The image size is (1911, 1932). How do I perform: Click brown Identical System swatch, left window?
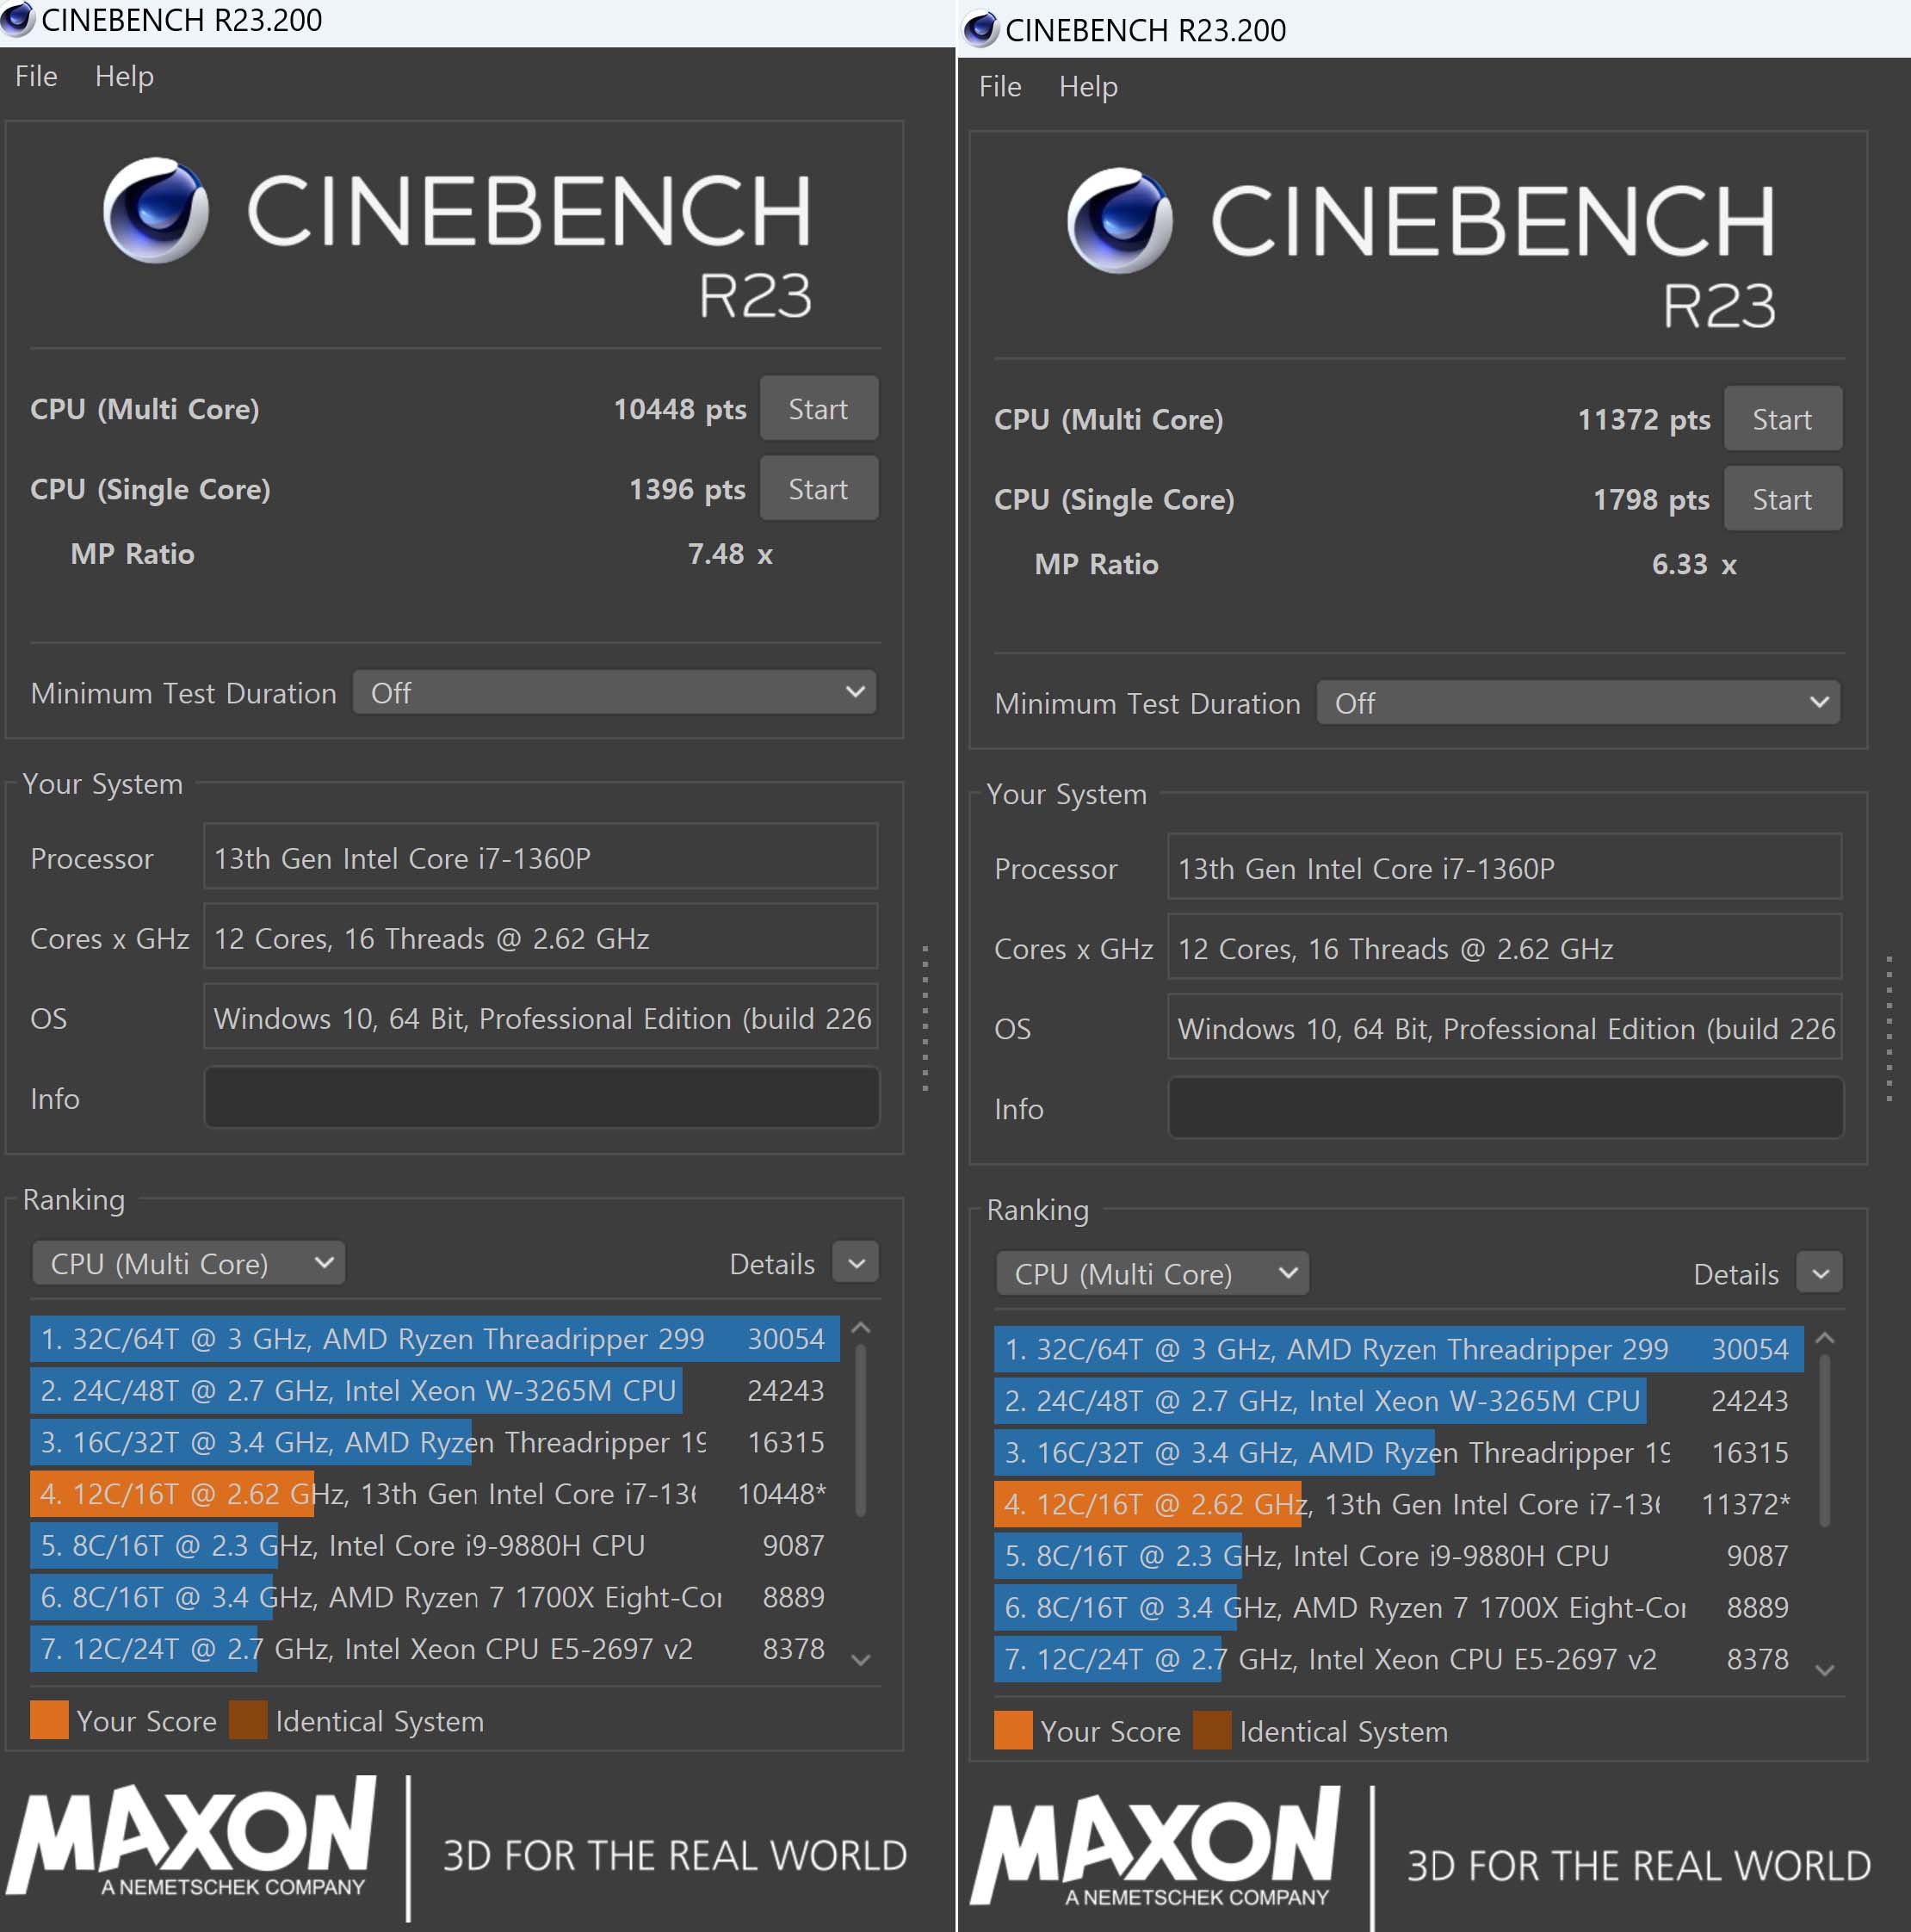point(248,1720)
